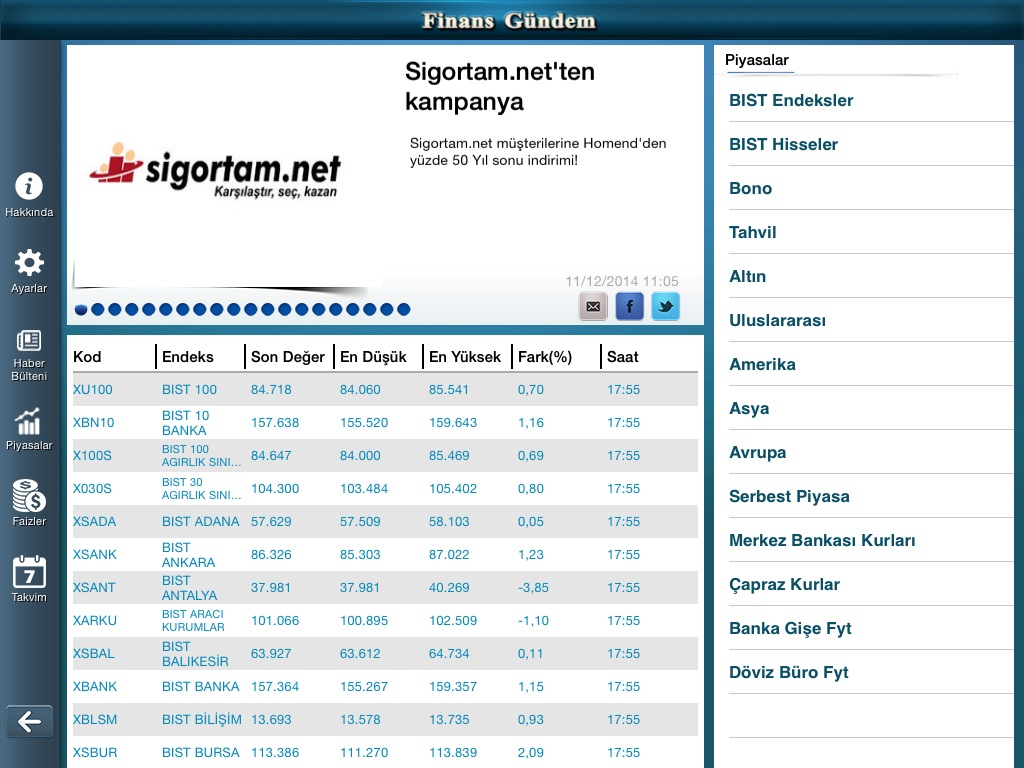Select X030S index code
The width and height of the screenshot is (1024, 768).
91,488
